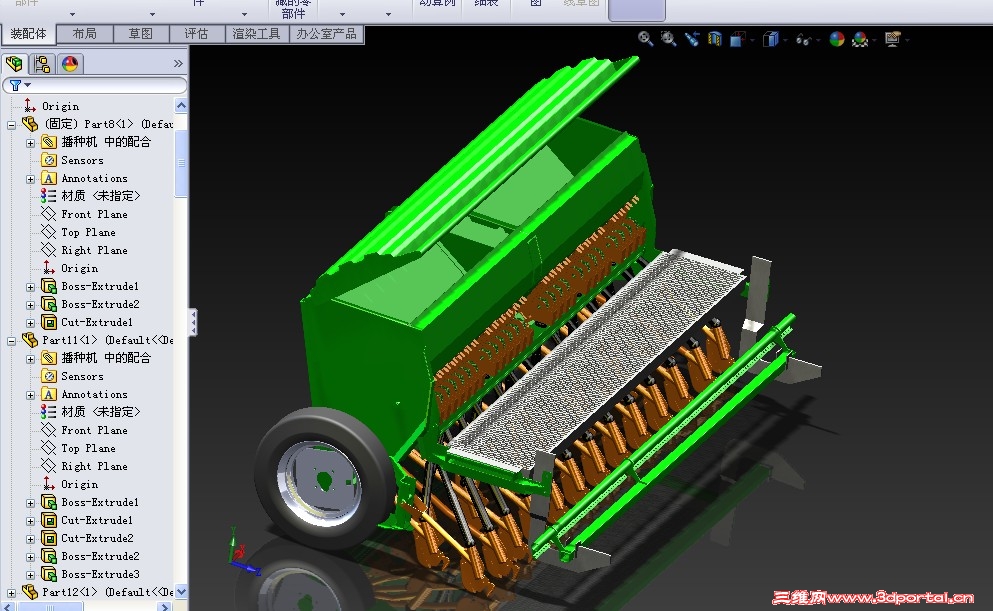Click the filter funnel icon

coord(15,85)
